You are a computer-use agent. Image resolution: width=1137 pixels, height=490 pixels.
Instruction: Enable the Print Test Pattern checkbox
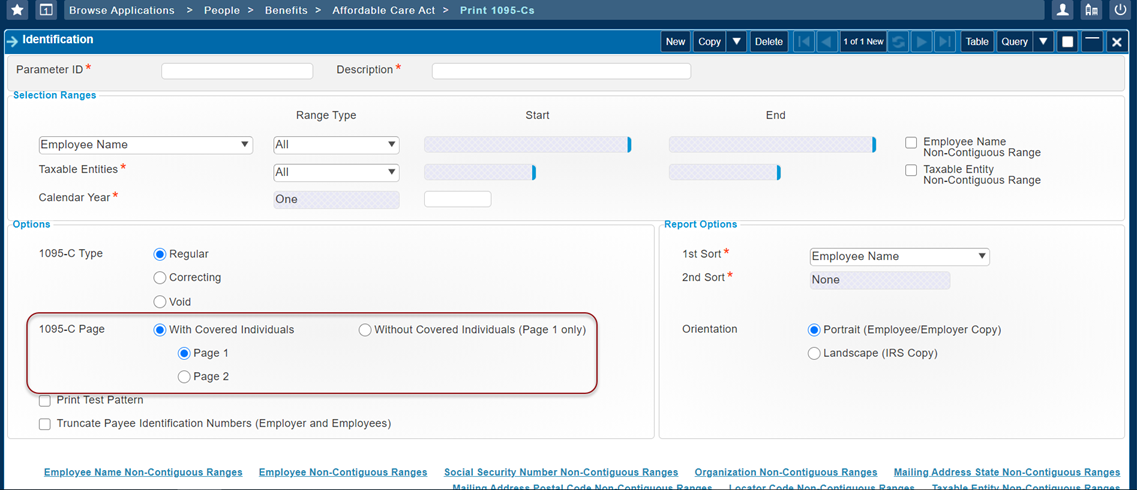point(45,401)
